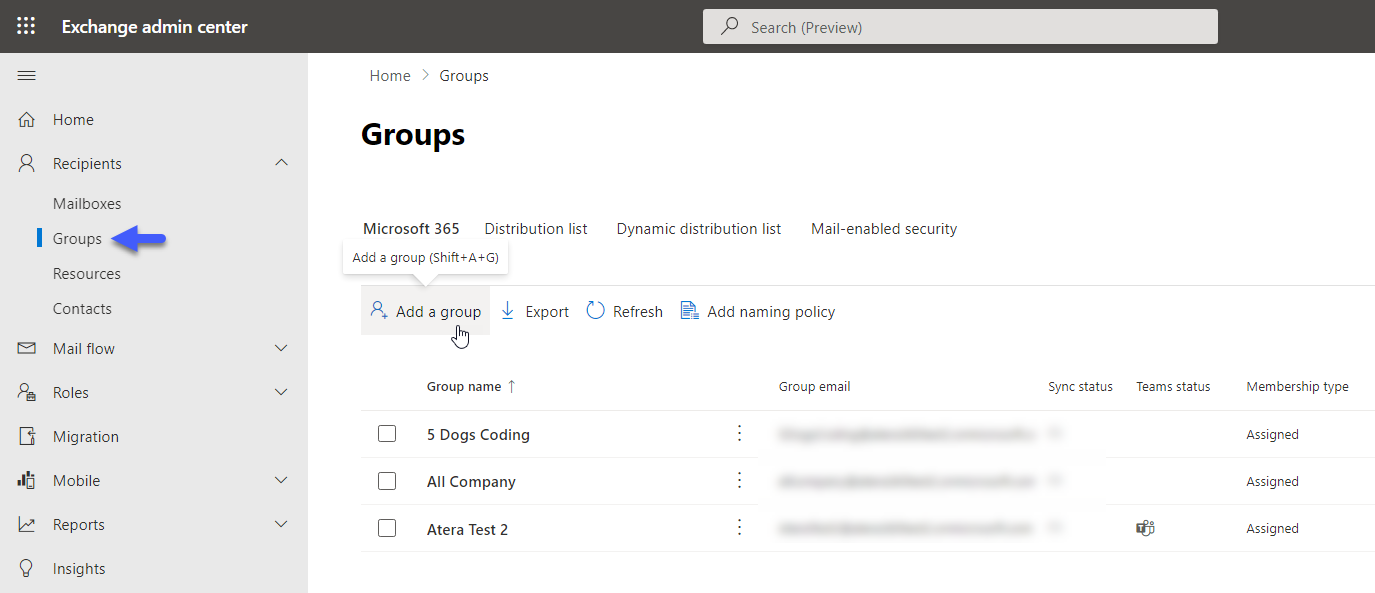
Task: Select the All Company row checkbox
Action: [387, 481]
